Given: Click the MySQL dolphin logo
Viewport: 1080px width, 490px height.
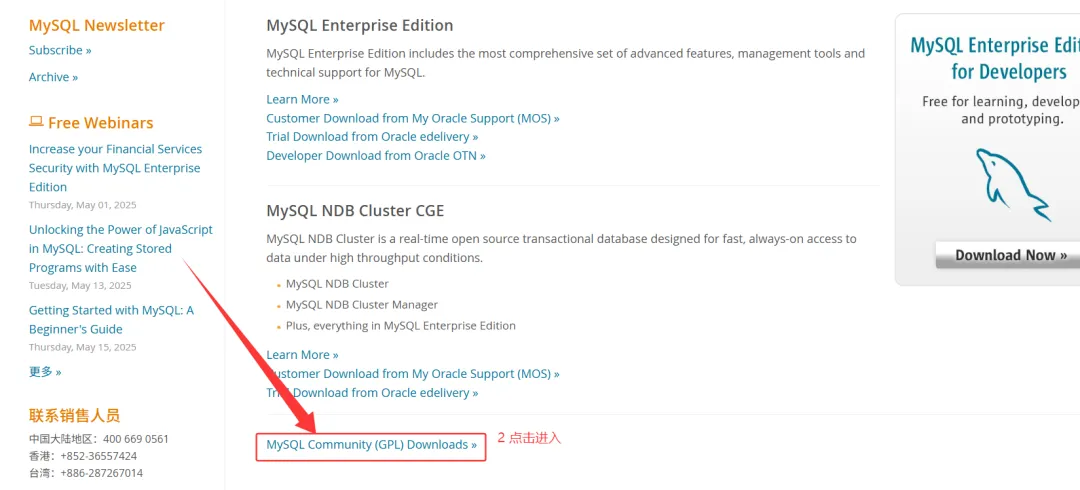Looking at the screenshot, I should tap(1013, 184).
